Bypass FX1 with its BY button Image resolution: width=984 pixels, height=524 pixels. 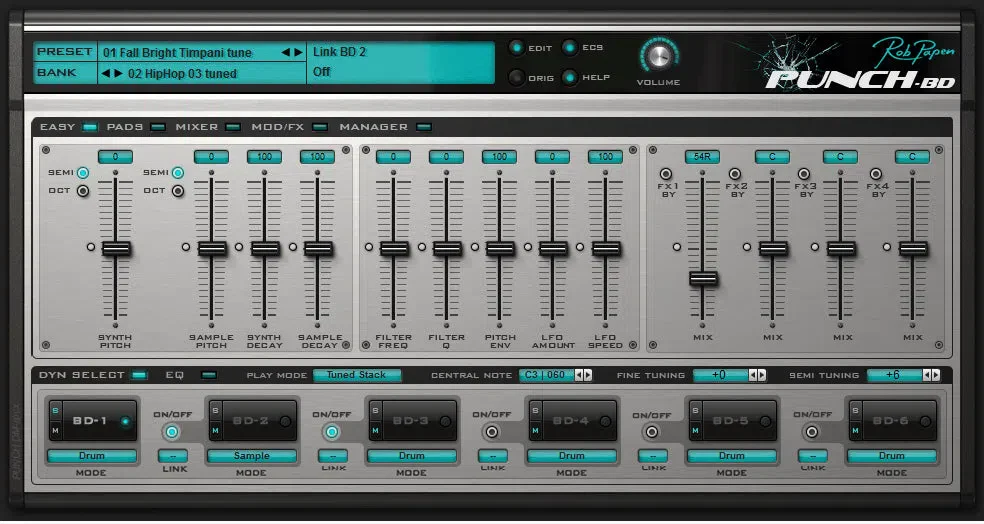tap(666, 174)
